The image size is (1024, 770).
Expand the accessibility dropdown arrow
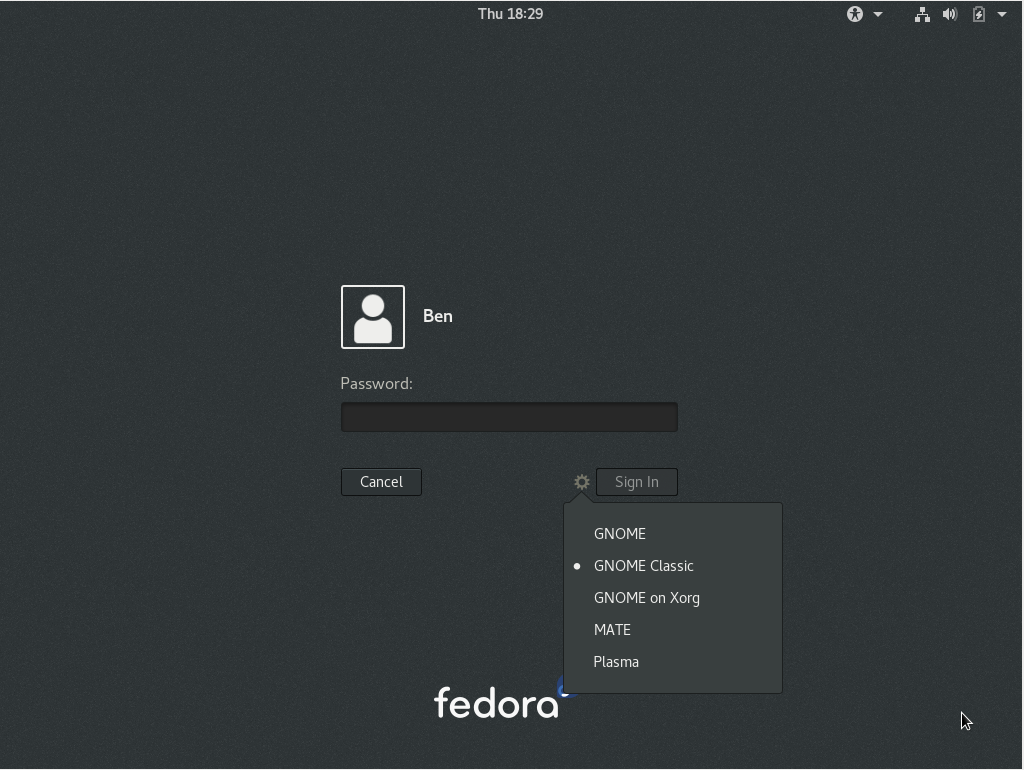tap(878, 14)
